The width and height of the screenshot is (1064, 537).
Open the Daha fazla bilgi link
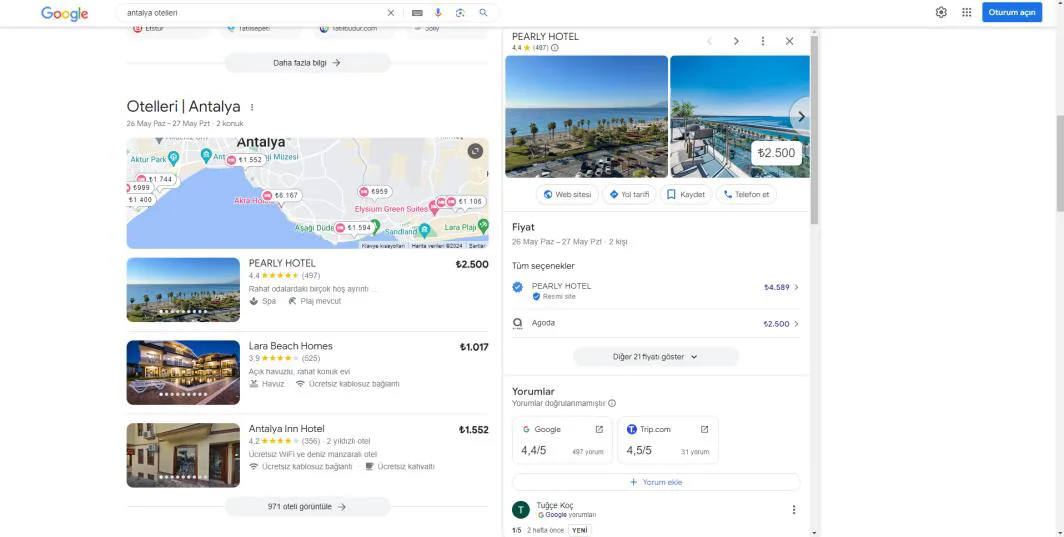click(307, 62)
